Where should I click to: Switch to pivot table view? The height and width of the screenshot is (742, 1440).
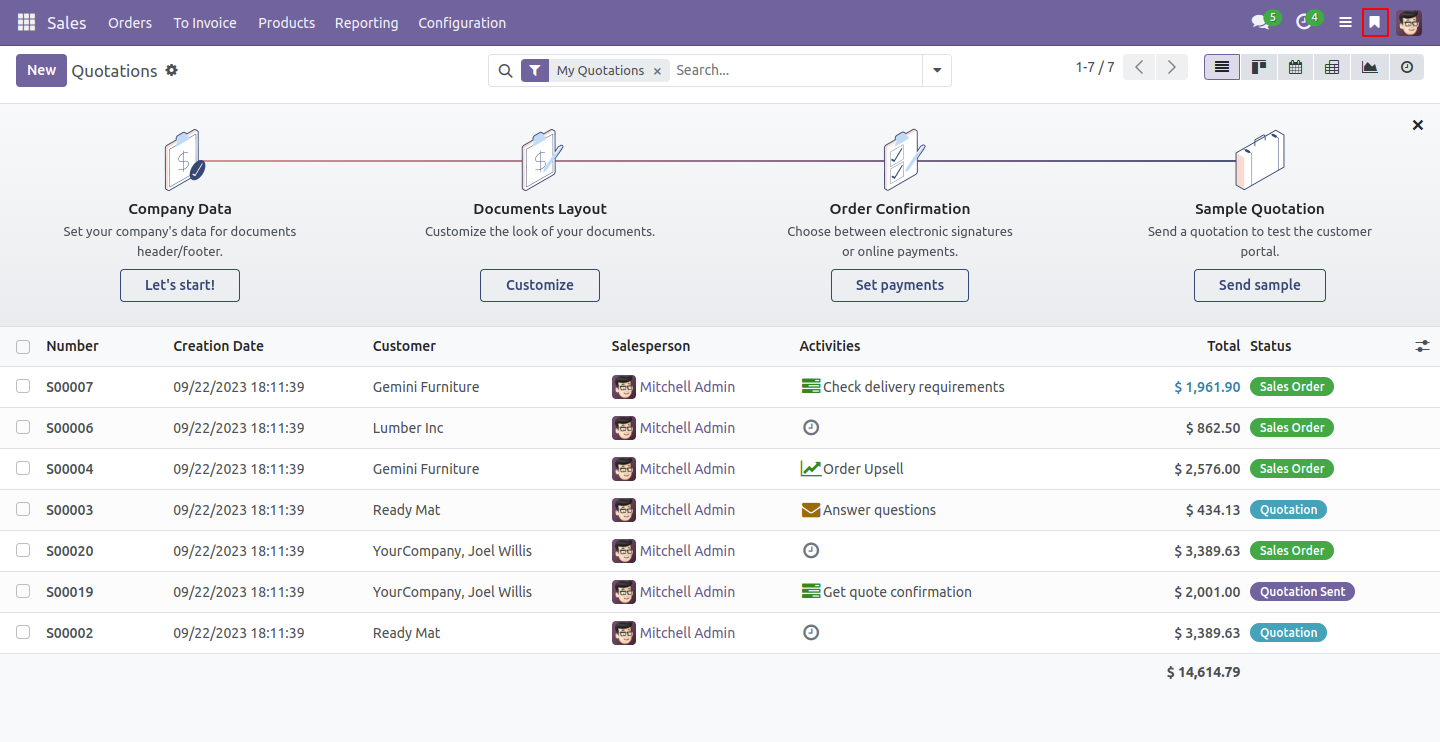(x=1332, y=67)
